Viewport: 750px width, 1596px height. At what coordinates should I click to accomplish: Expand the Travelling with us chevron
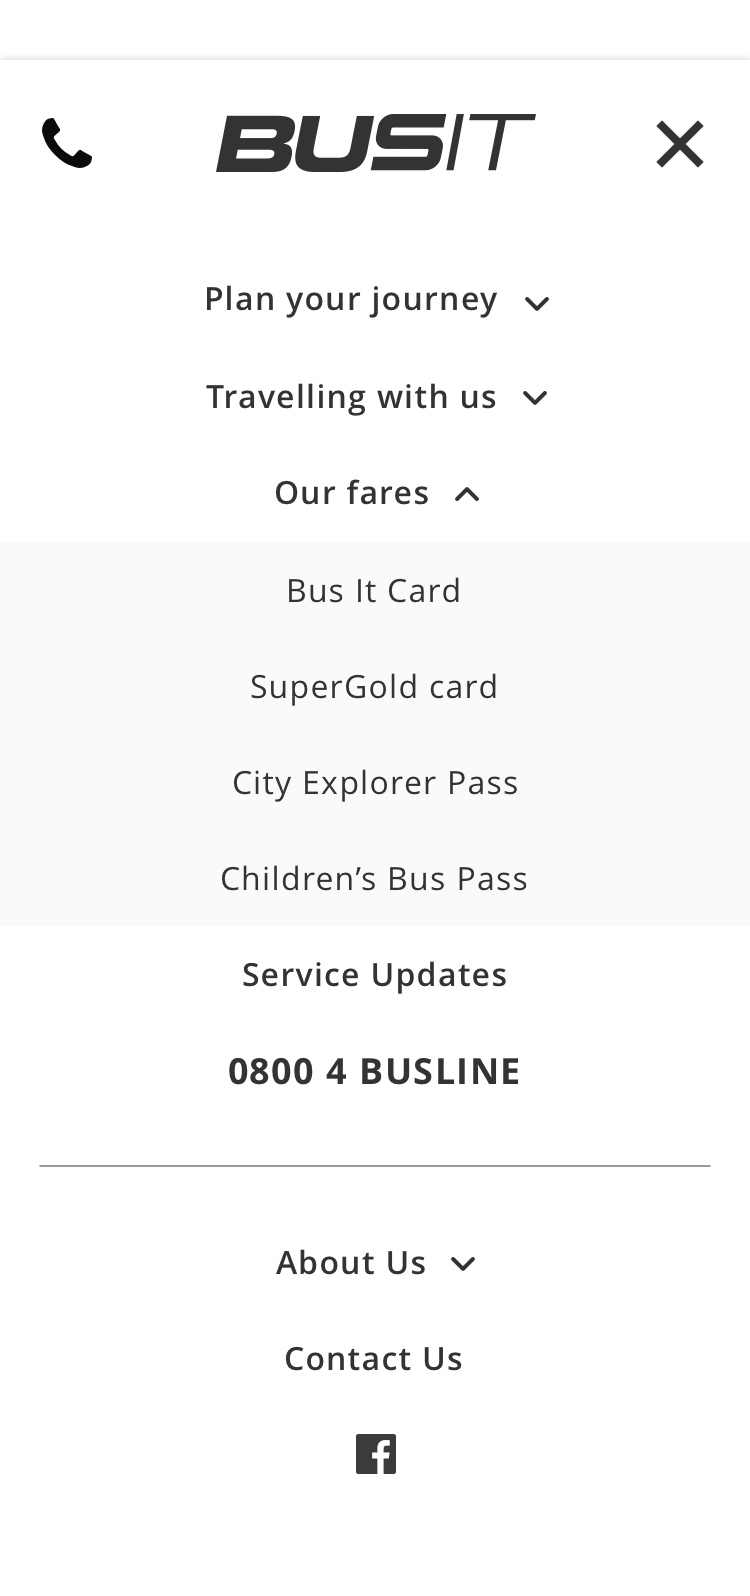[535, 398]
